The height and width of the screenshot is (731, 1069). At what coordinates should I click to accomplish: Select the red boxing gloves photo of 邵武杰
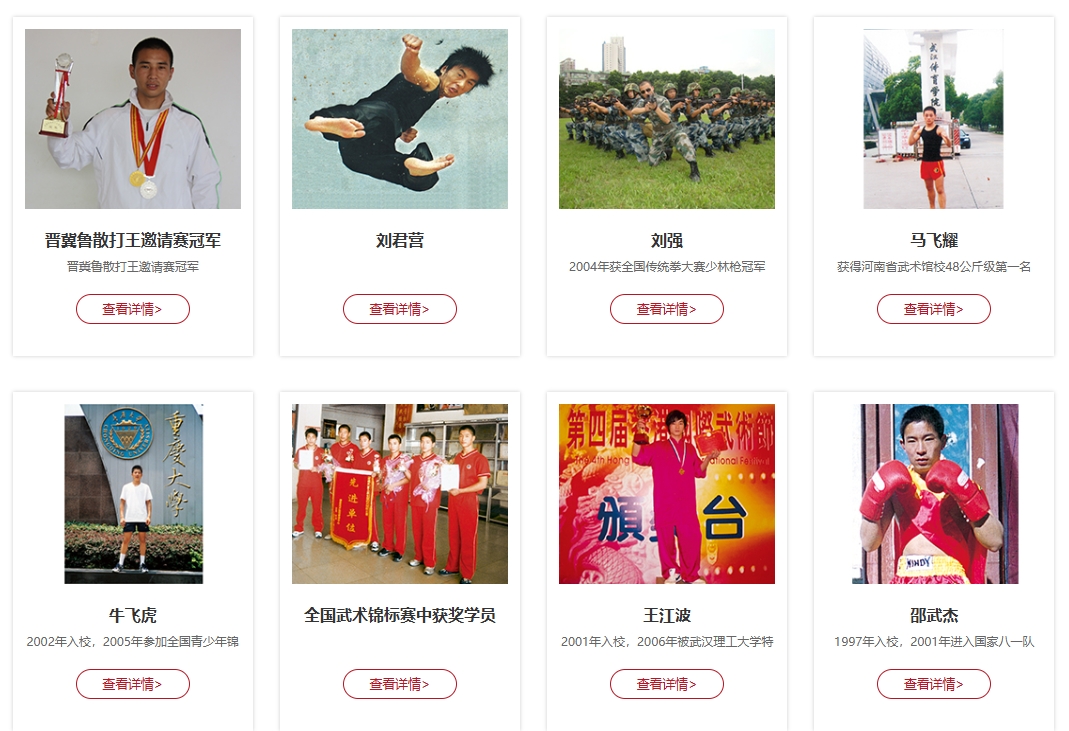point(935,494)
